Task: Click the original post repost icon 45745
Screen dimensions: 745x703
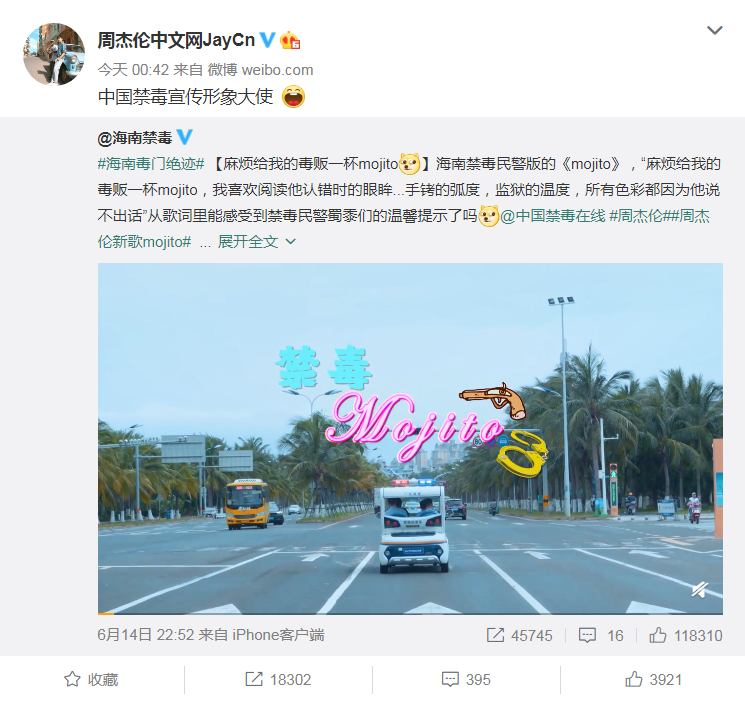Action: 519,636
